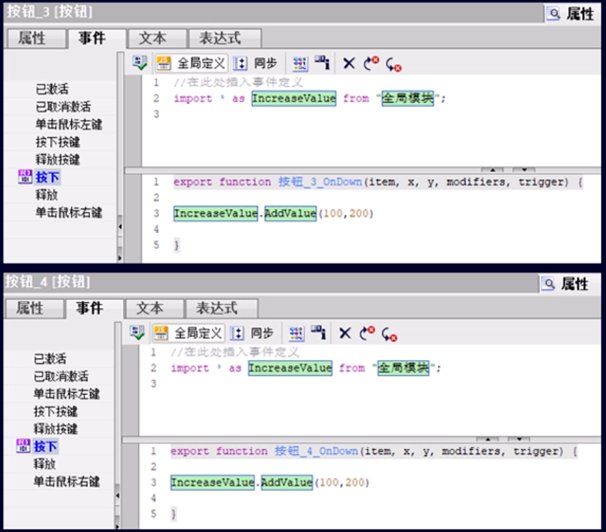Open 属性 tab in 按钮_3 panel
Viewport: 606px width, 532px height.
[35, 38]
